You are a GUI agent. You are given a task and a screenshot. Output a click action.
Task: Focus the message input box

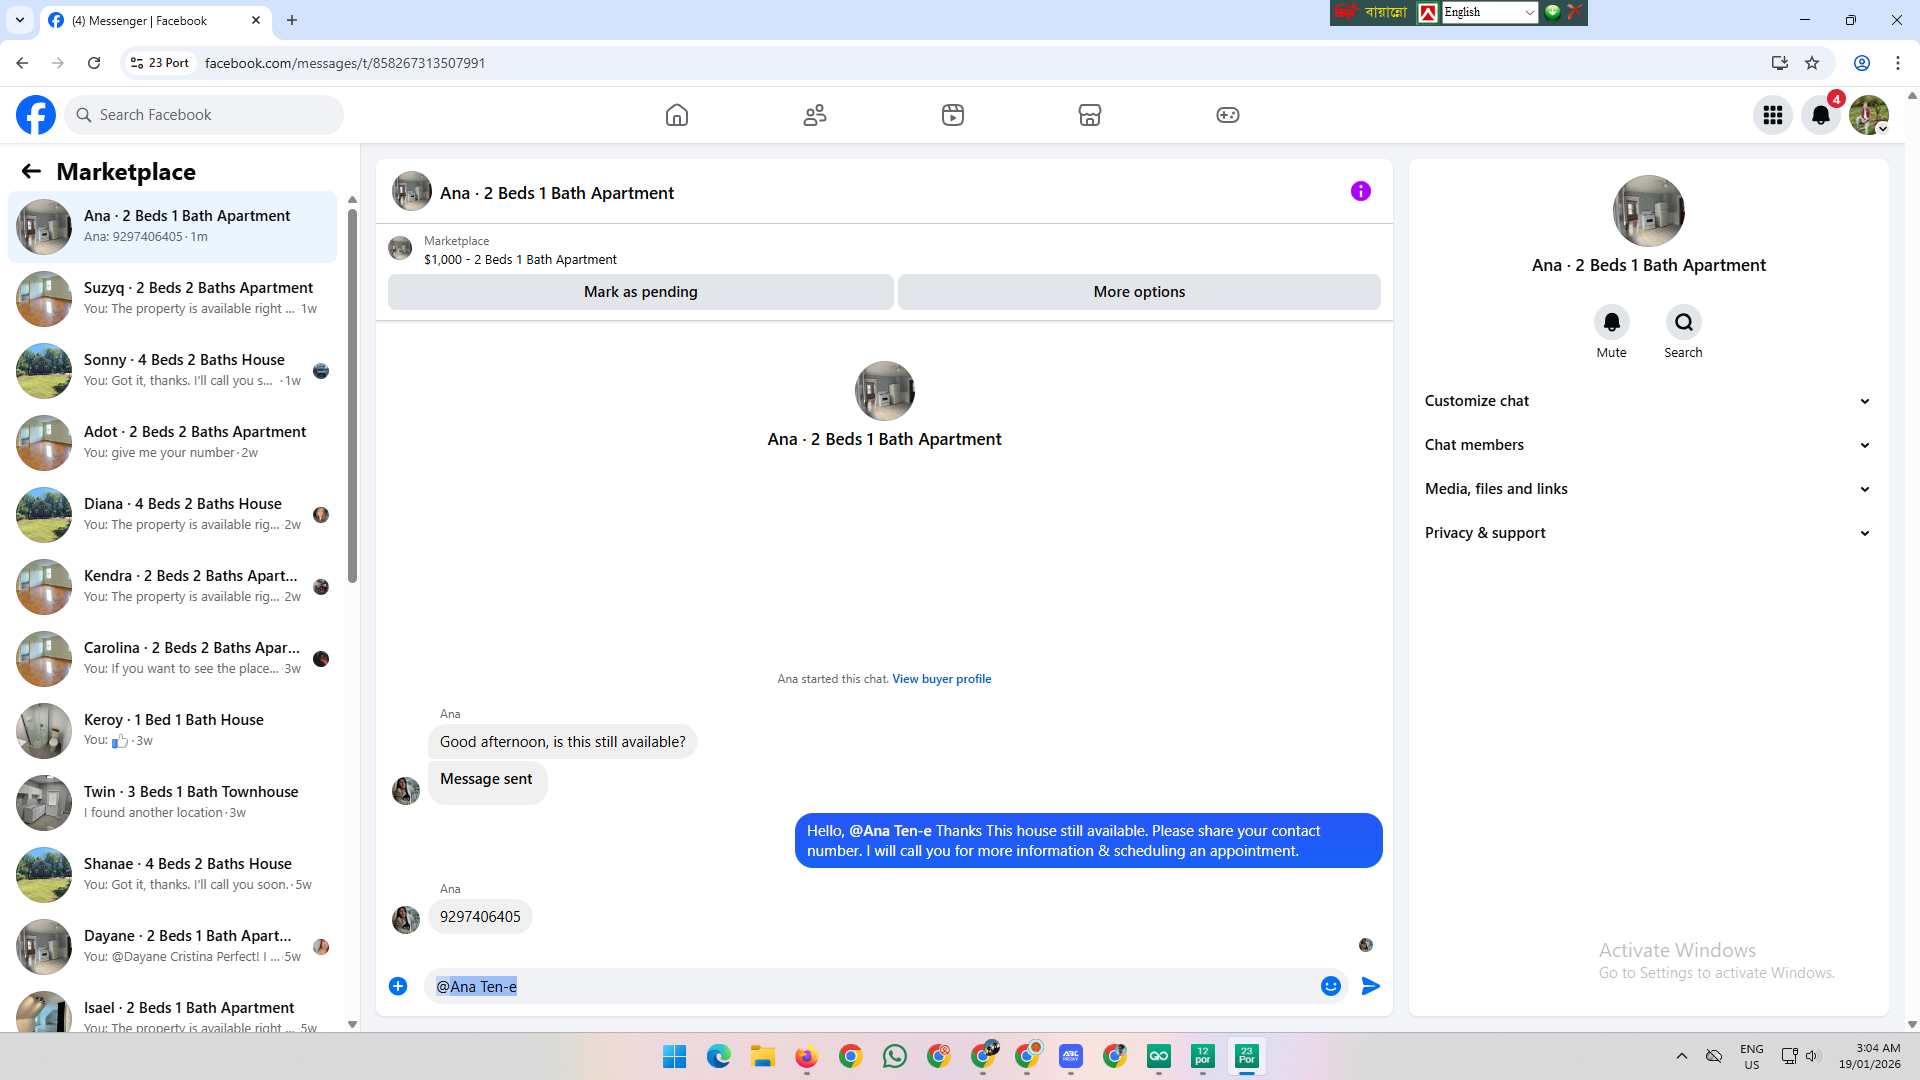tap(870, 986)
